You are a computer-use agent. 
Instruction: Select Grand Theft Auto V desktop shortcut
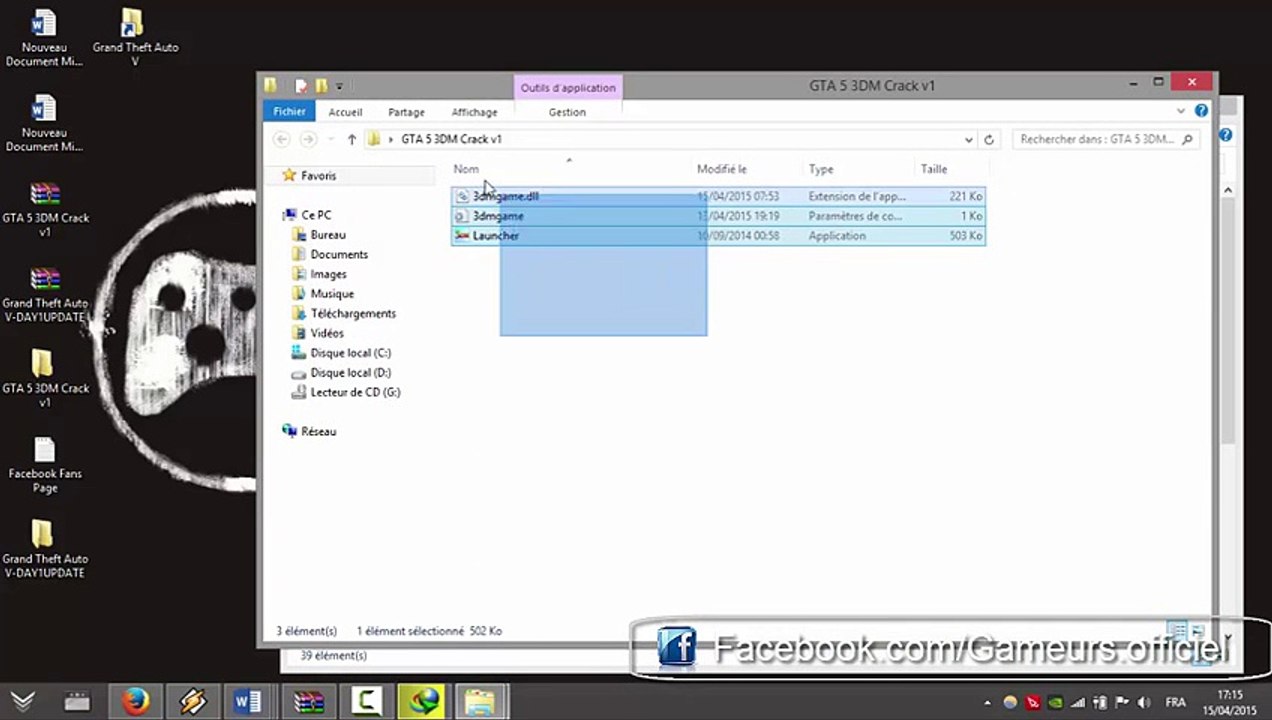point(134,38)
